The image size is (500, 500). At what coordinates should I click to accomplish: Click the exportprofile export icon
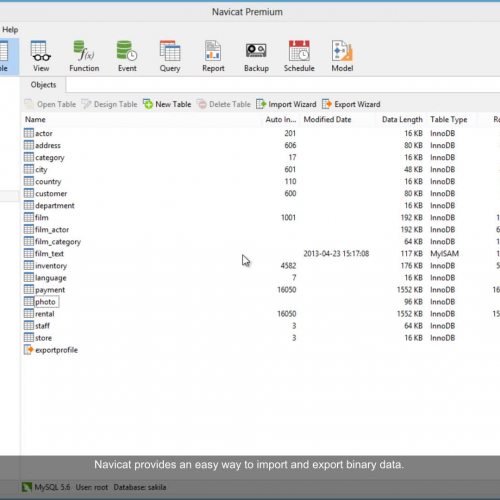pos(29,349)
